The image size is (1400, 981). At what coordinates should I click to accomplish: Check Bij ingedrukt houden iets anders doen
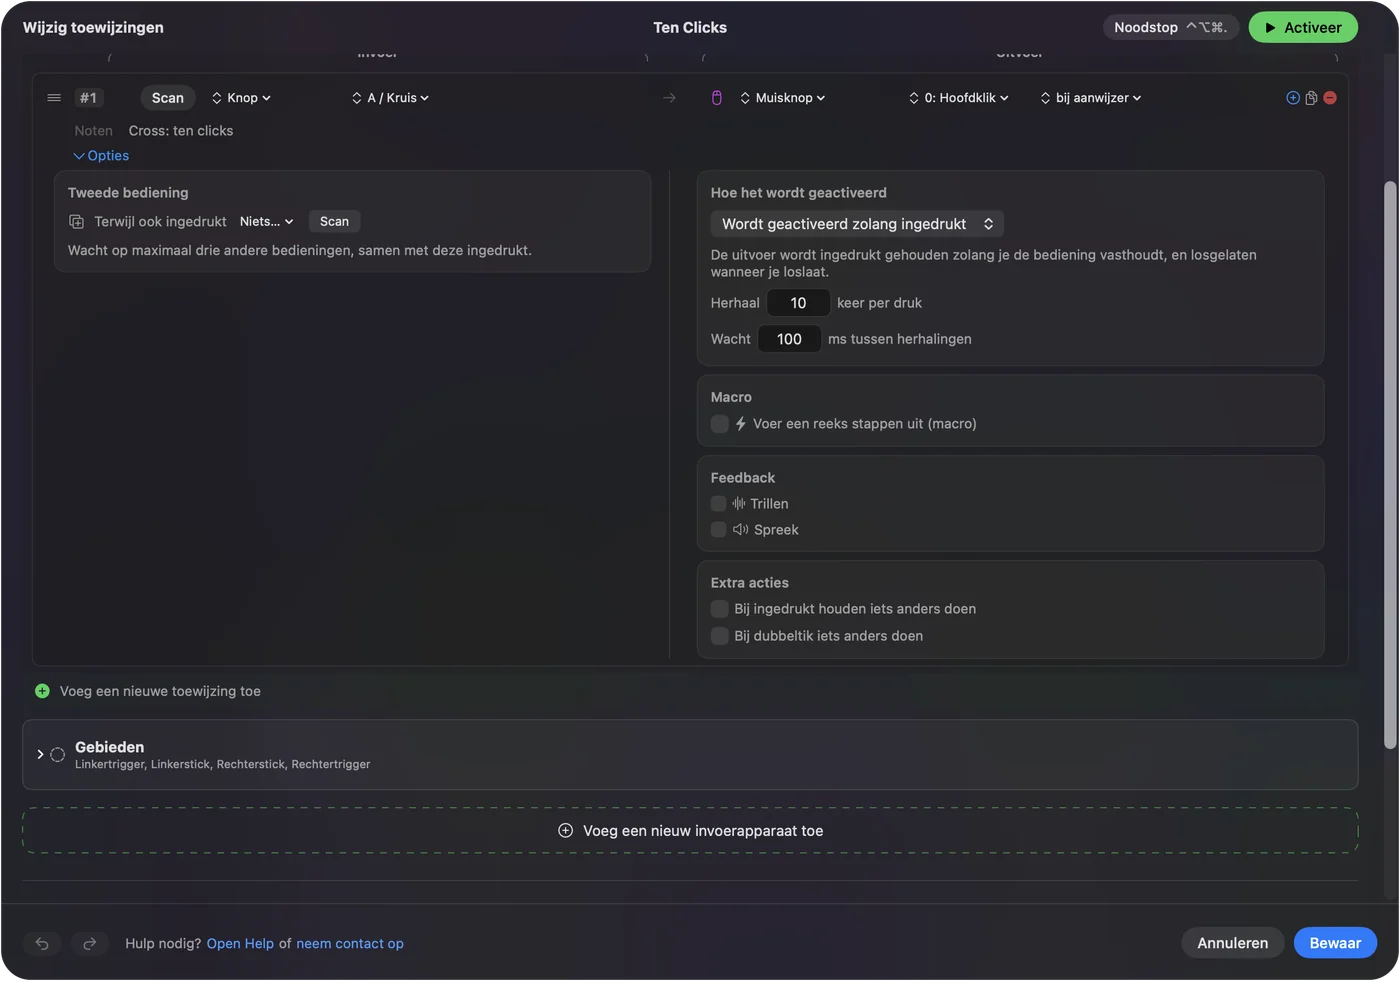719,609
